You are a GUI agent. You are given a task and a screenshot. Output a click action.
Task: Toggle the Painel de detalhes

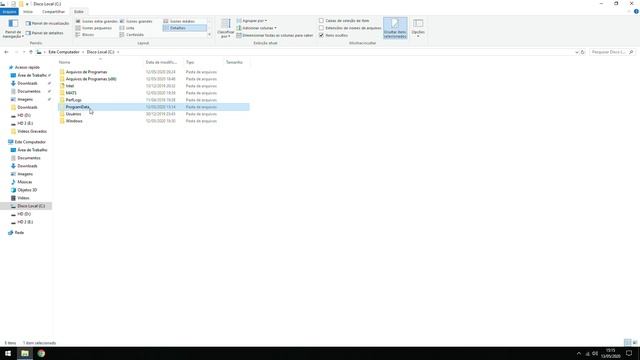(44, 33)
